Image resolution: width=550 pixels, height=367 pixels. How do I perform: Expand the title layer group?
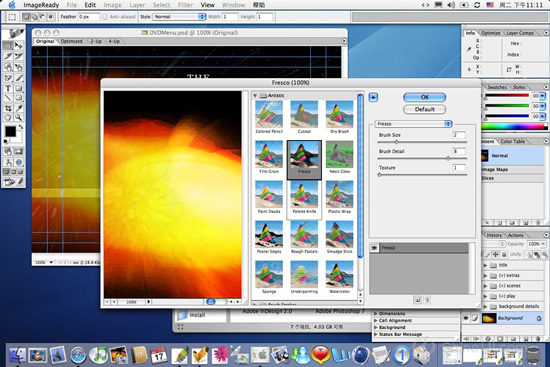485,265
